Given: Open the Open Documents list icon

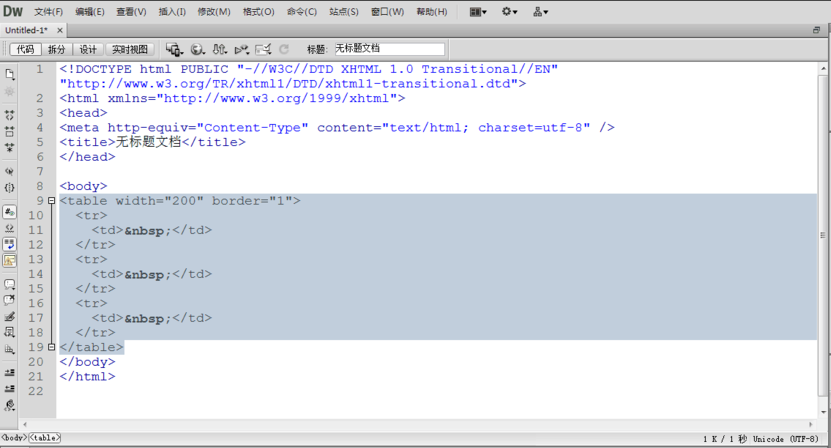Looking at the screenshot, I should pyautogui.click(x=10, y=74).
